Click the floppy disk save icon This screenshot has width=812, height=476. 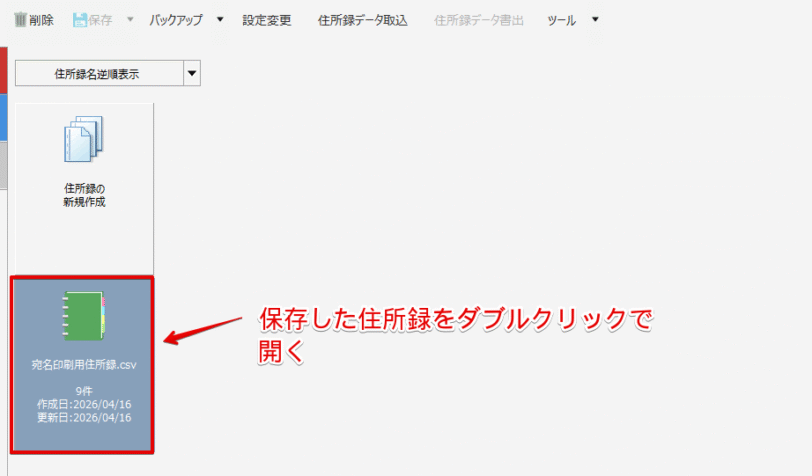[x=80, y=20]
